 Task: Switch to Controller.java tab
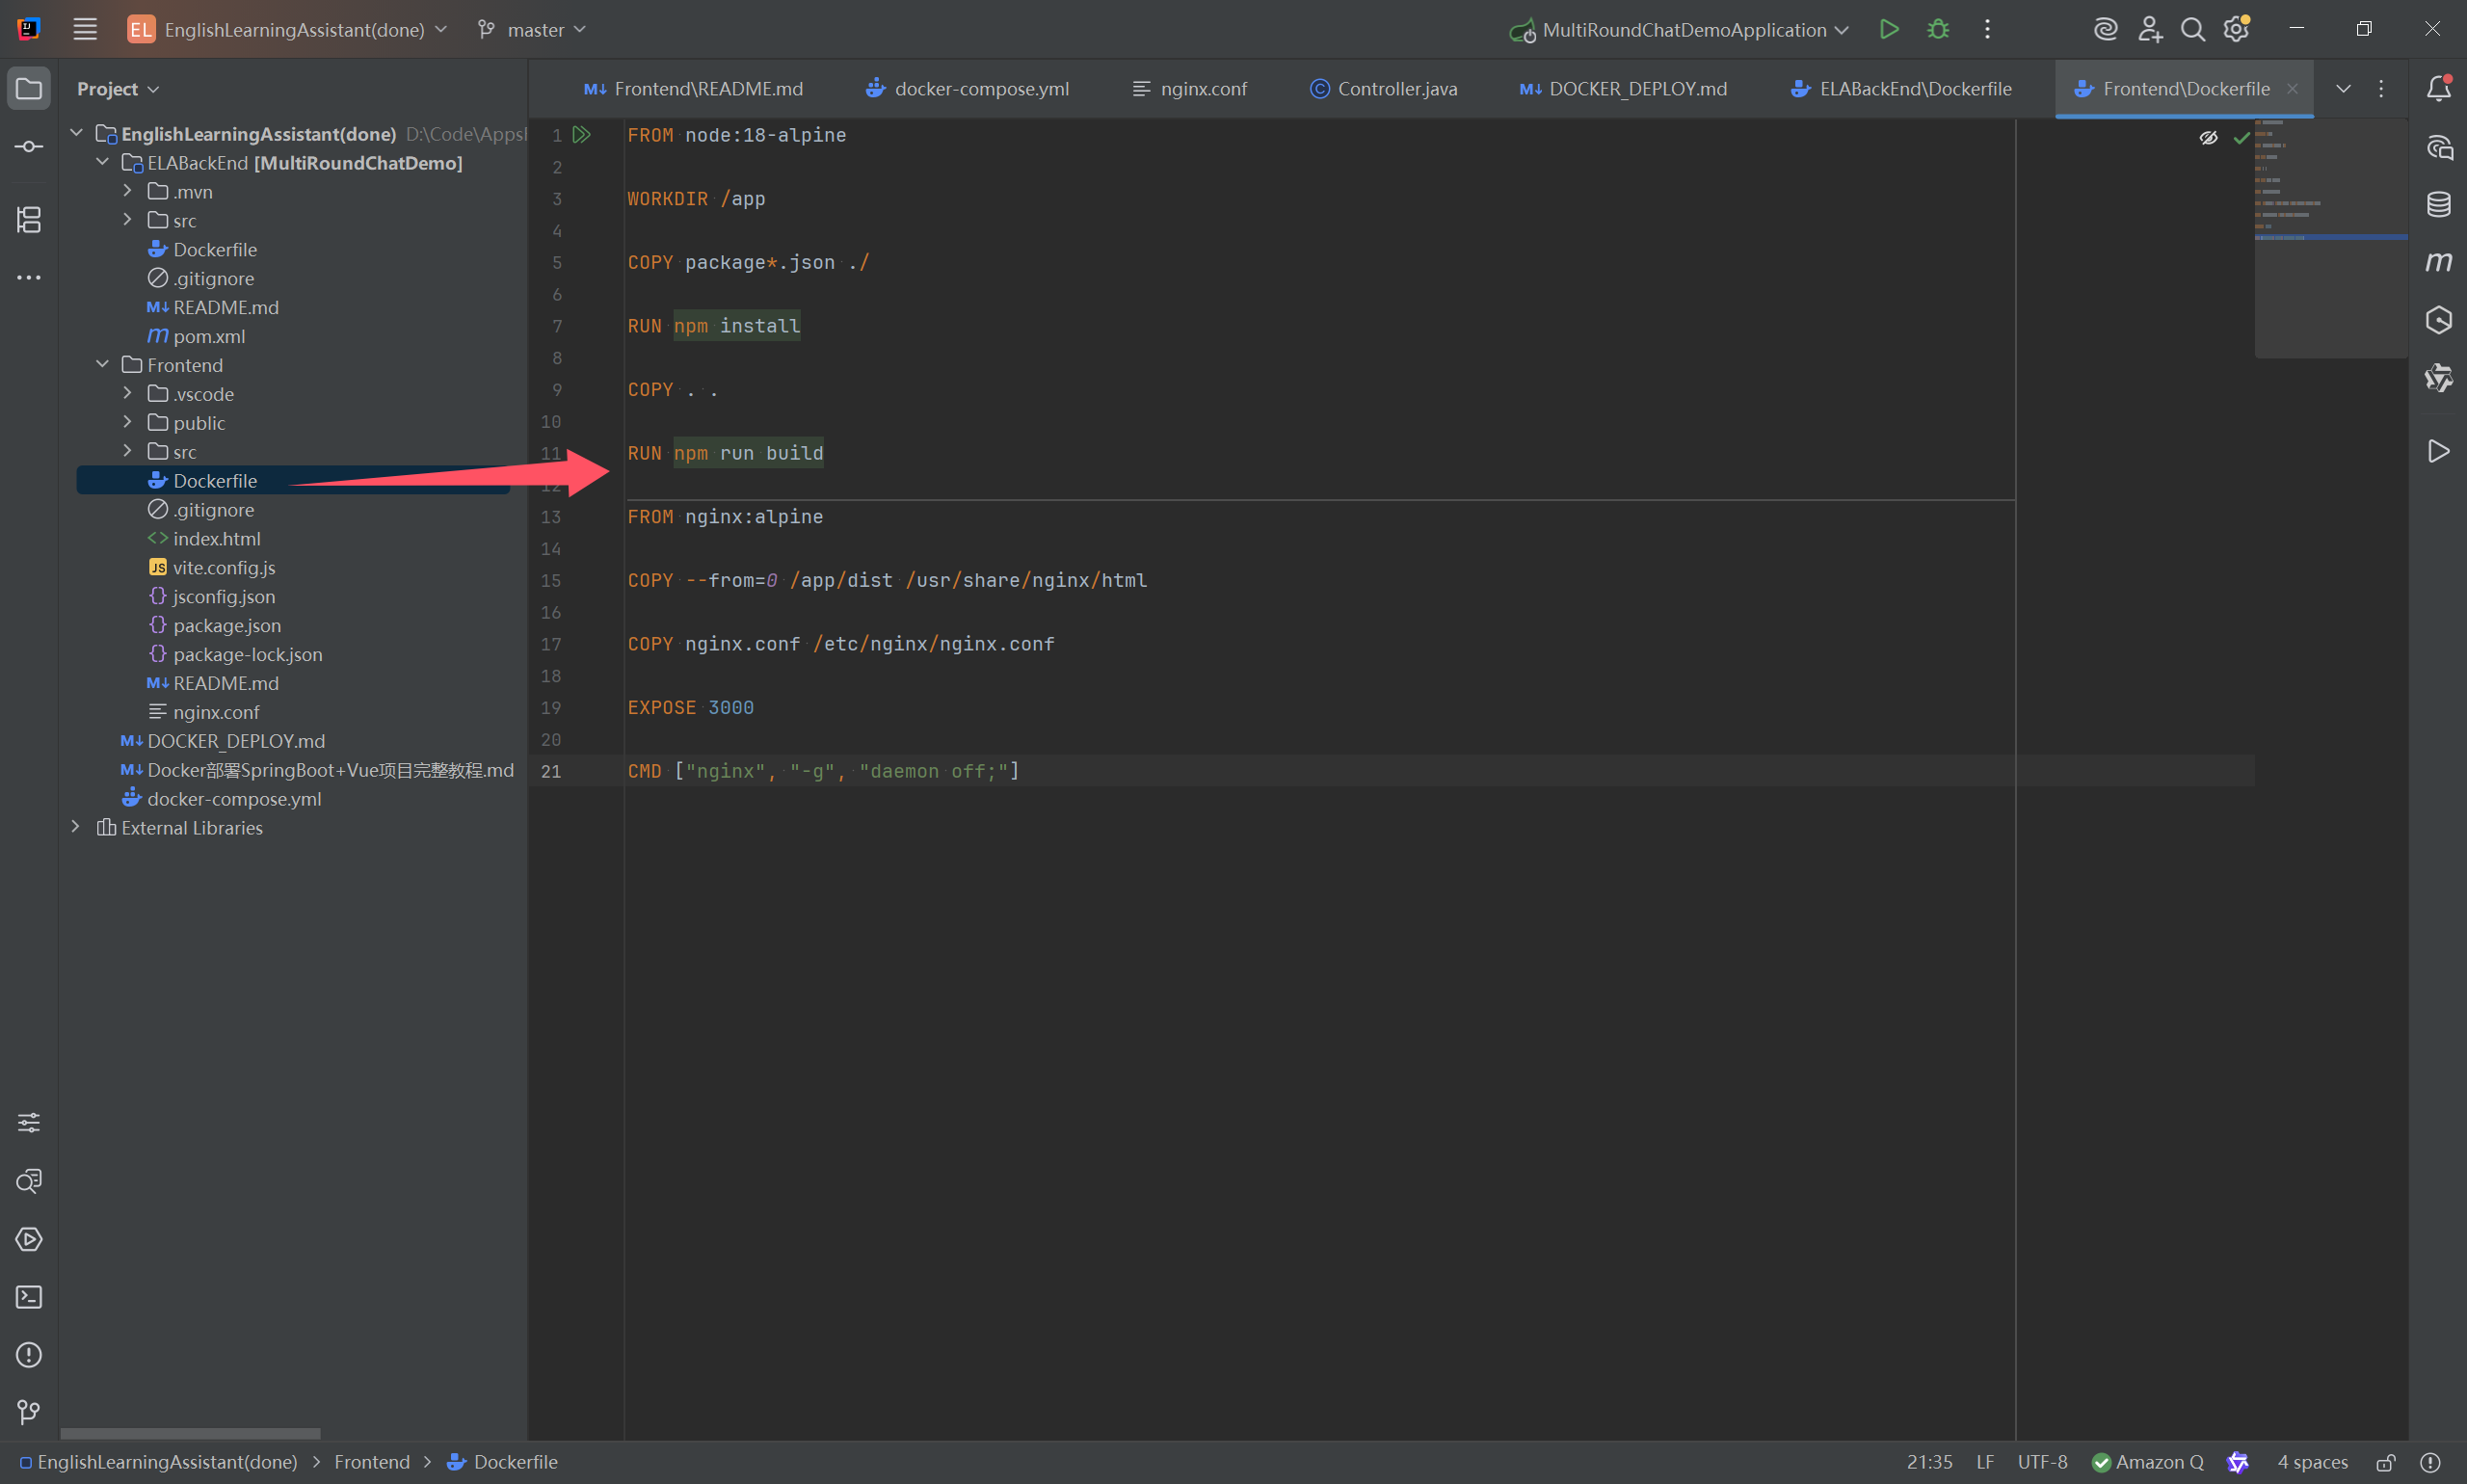(x=1383, y=89)
